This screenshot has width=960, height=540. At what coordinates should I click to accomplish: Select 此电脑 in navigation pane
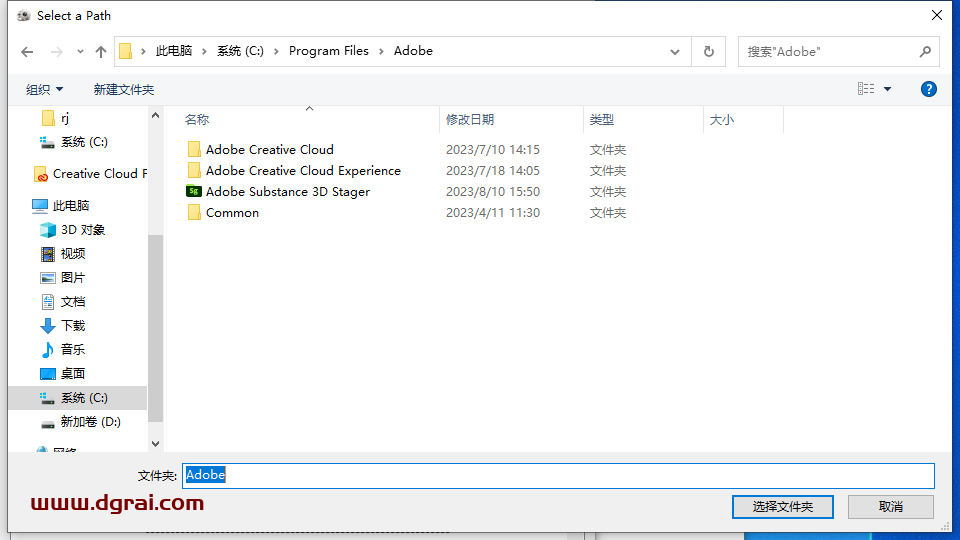coord(61,206)
